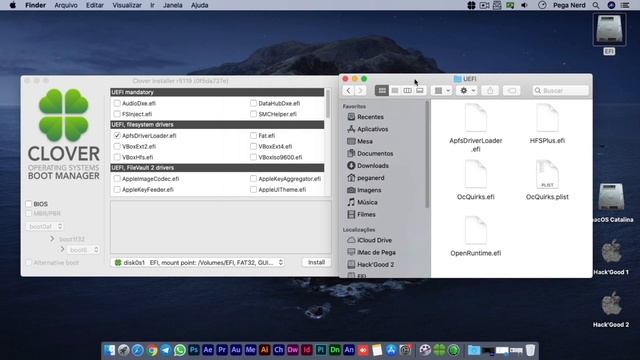Open Photoshop from the Dock
The width and height of the screenshot is (640, 360).
(x=194, y=350)
